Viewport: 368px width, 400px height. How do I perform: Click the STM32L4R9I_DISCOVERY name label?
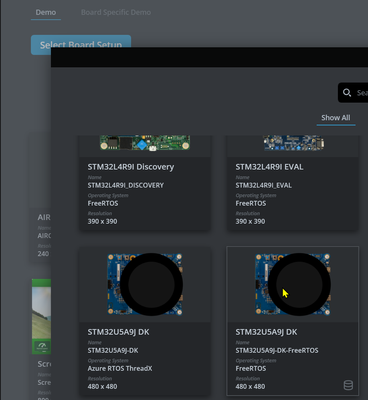(126, 185)
